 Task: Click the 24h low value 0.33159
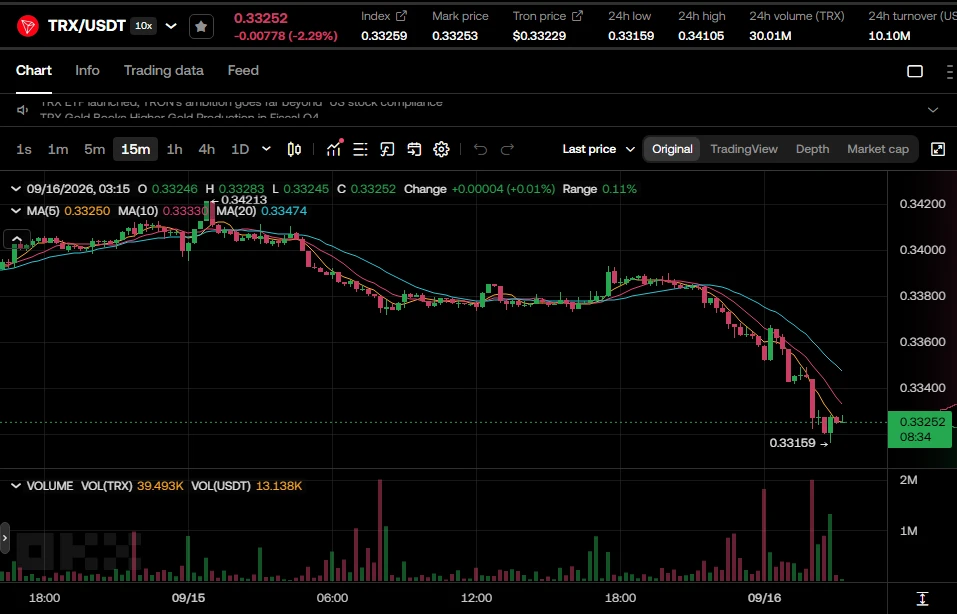pos(631,36)
